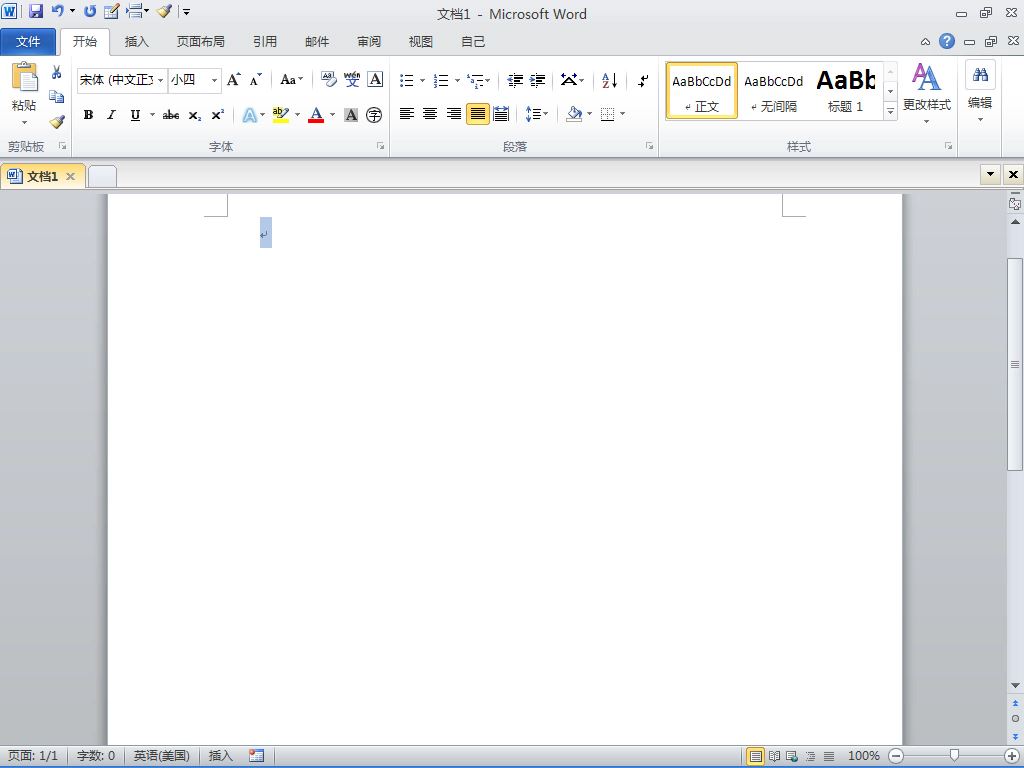Toggle Subscript formatting
This screenshot has height=768, width=1024.
click(x=195, y=115)
